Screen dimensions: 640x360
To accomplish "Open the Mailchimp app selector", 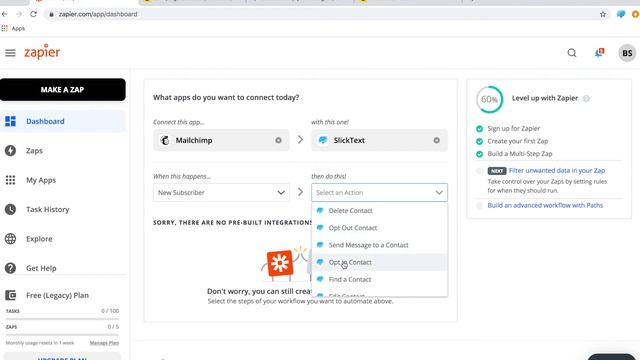I will click(221, 140).
